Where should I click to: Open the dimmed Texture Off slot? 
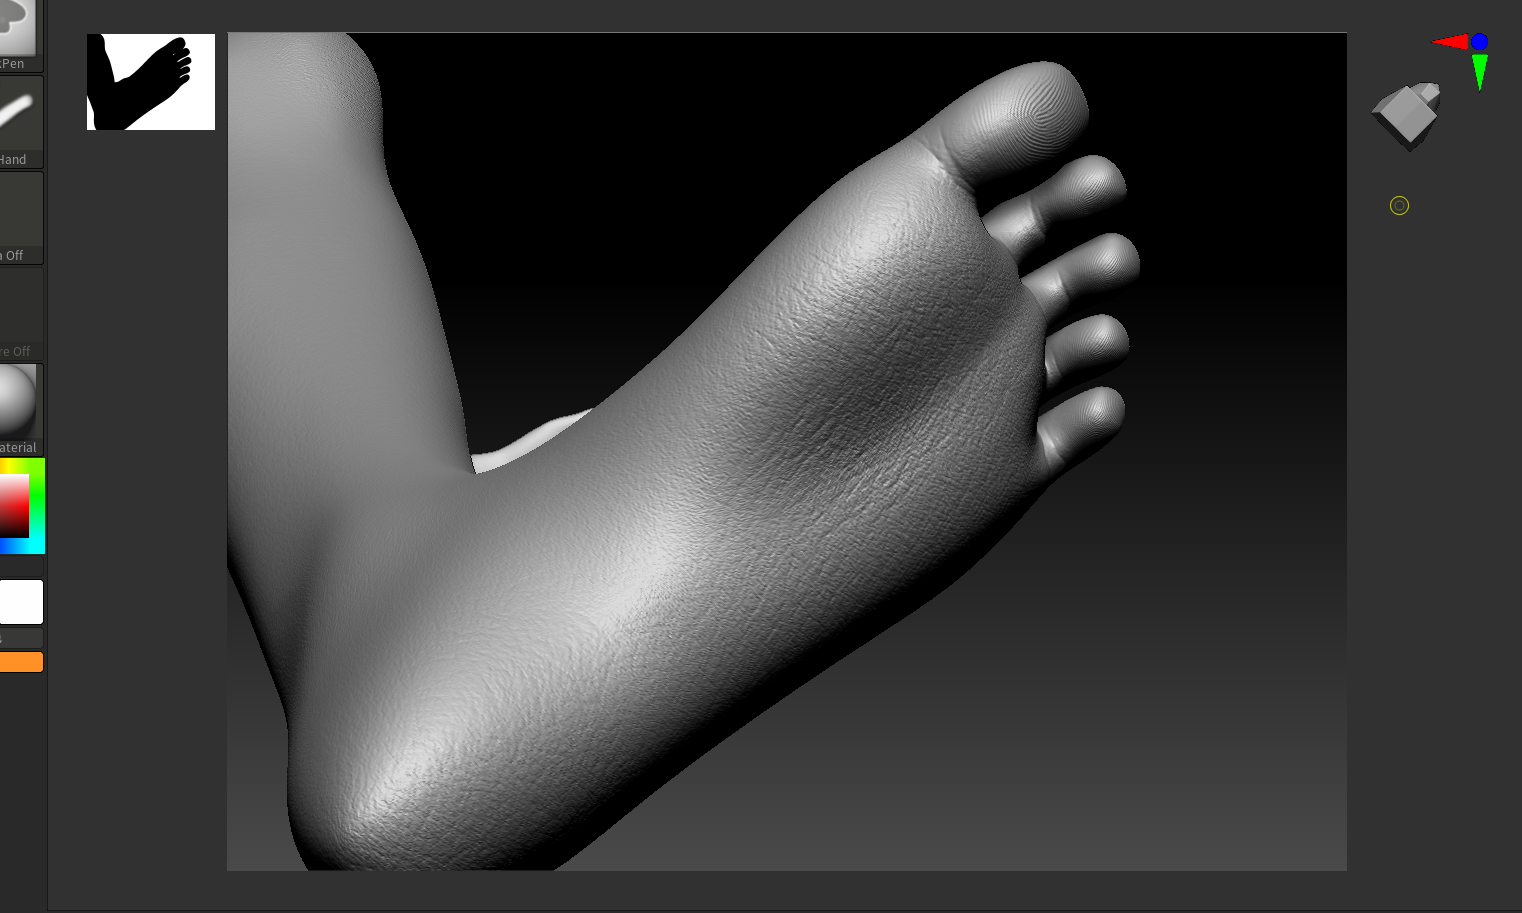click(x=20, y=314)
